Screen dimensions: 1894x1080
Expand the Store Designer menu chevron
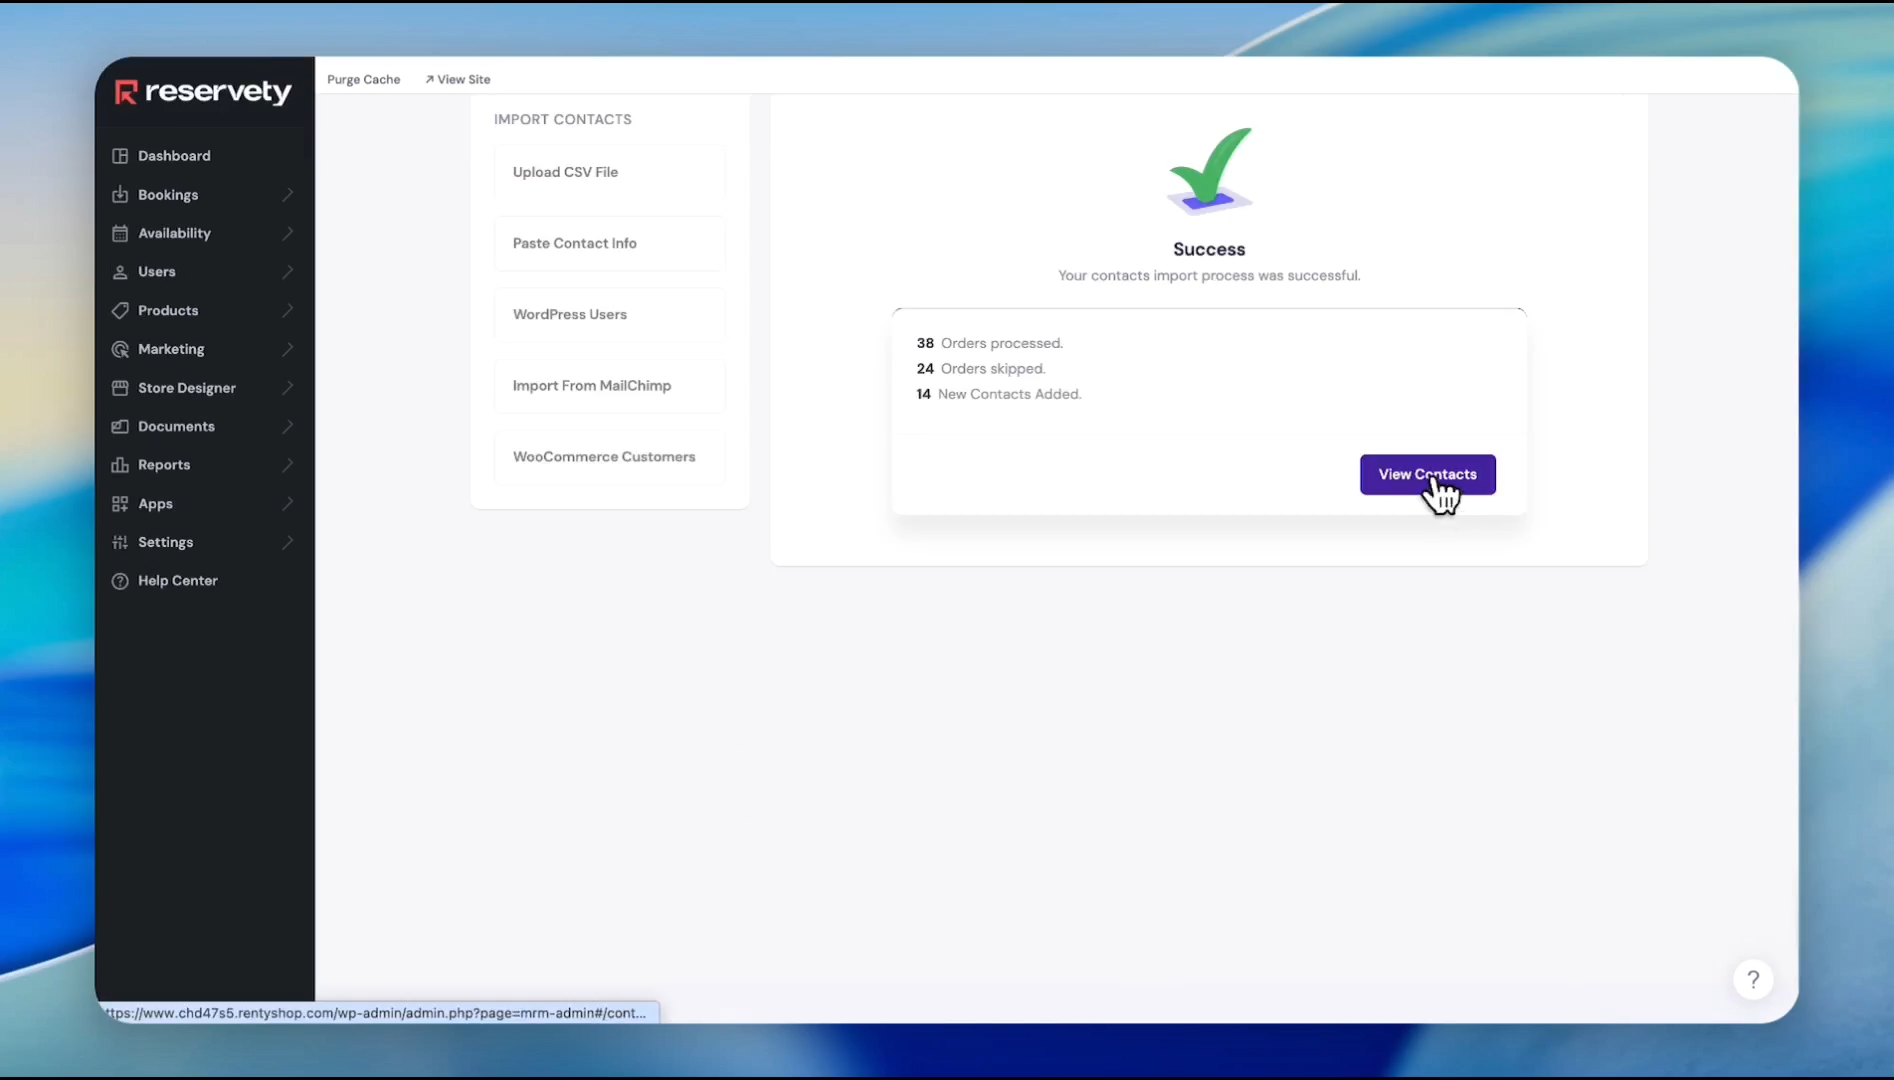tap(288, 388)
